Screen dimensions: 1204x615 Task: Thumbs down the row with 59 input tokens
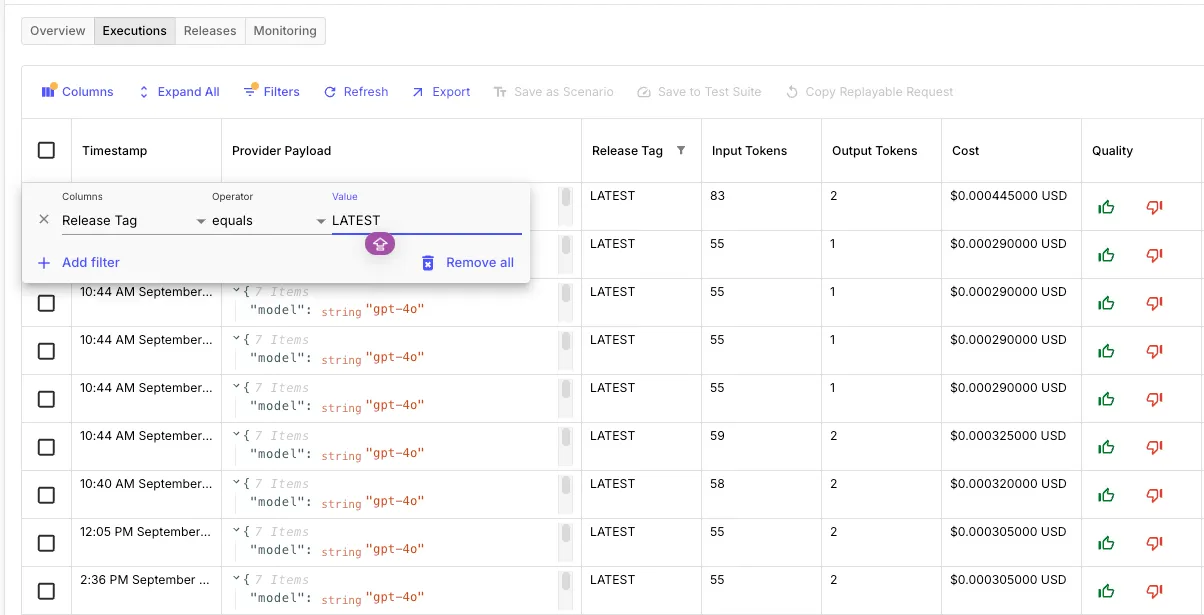(1154, 447)
